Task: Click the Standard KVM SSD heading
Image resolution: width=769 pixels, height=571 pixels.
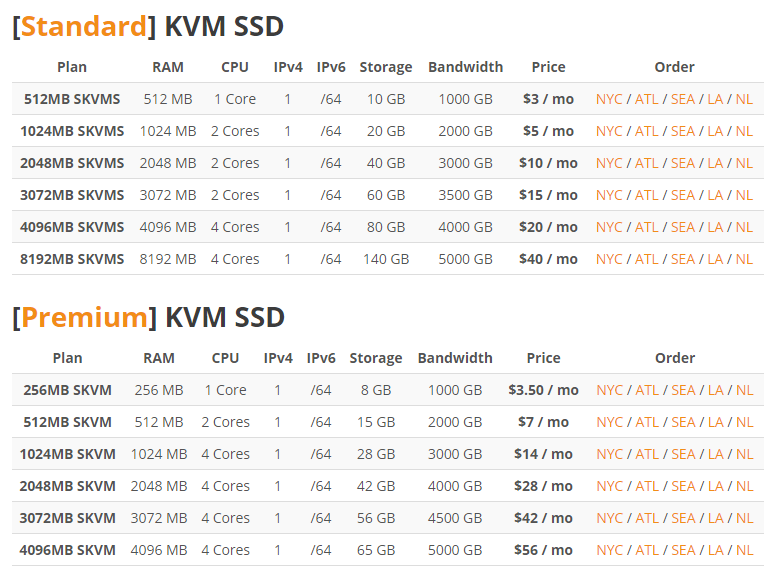Action: coord(148,26)
